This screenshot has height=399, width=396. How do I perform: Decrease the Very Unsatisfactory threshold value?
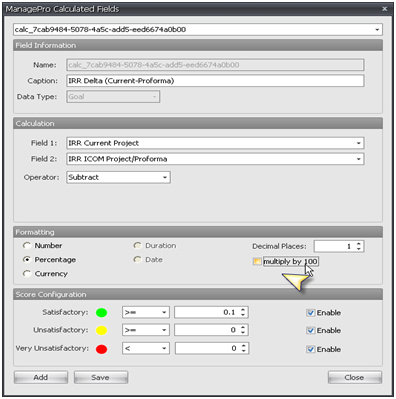point(244,351)
